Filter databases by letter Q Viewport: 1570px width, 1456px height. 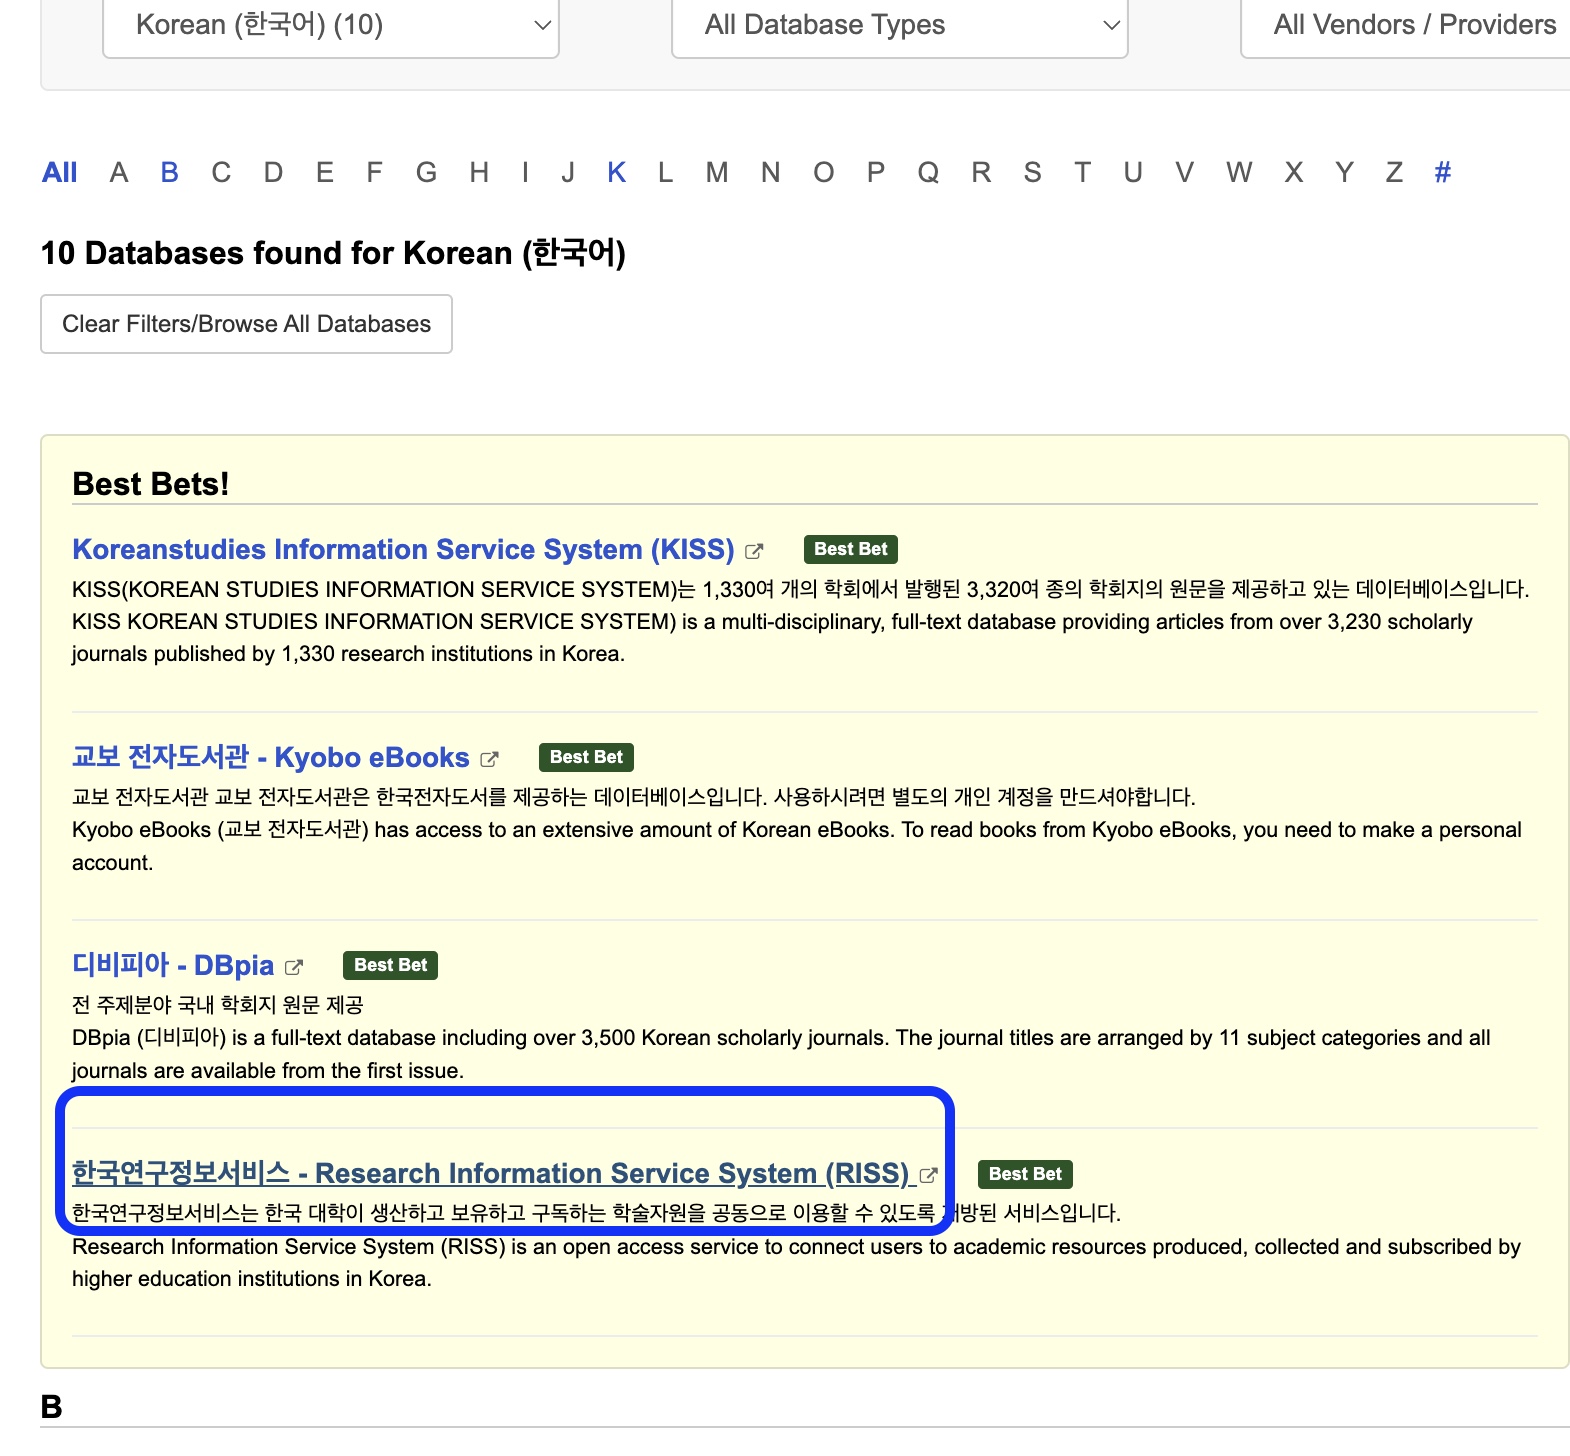[928, 173]
